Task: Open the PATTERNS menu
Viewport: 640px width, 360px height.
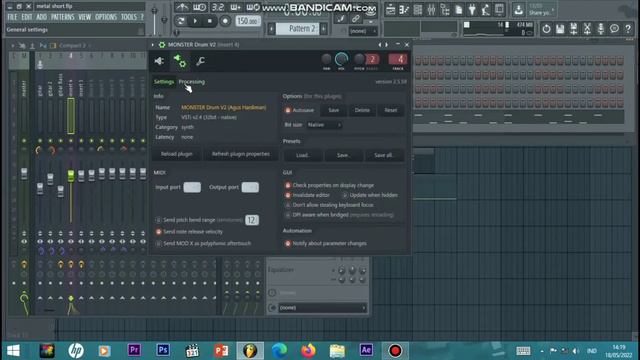Action: pyautogui.click(x=62, y=17)
